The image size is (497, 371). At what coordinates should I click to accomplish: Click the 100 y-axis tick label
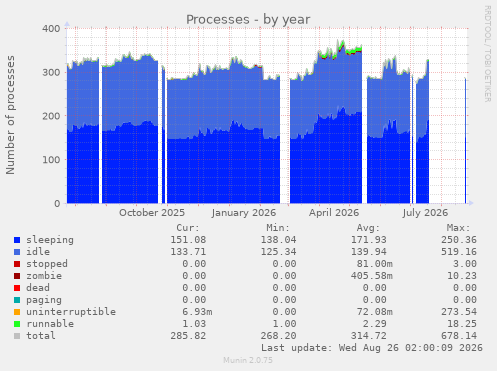51,160
